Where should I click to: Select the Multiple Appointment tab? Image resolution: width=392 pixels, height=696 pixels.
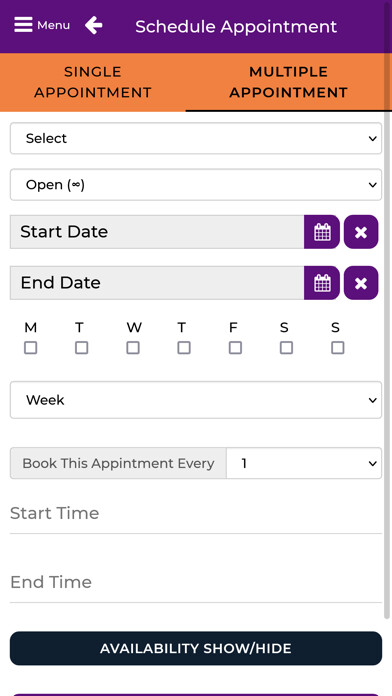(x=288, y=82)
